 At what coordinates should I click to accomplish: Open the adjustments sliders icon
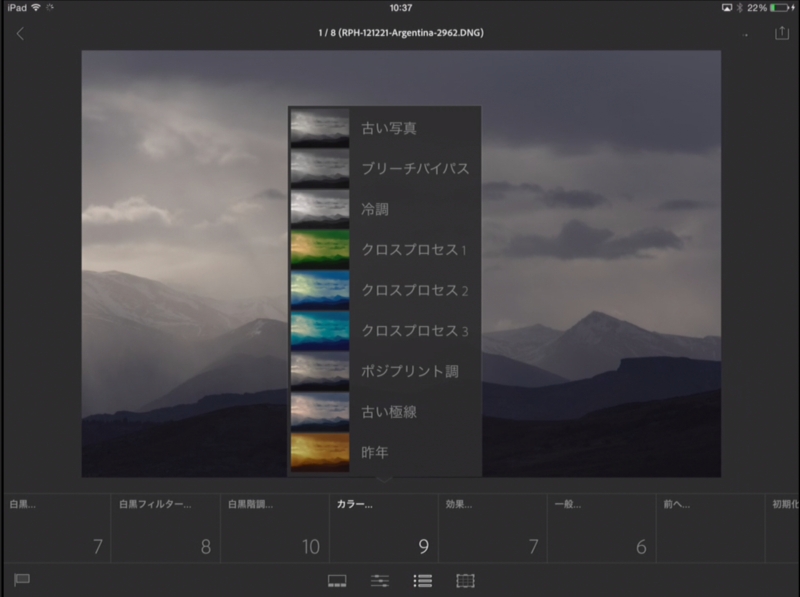click(380, 581)
